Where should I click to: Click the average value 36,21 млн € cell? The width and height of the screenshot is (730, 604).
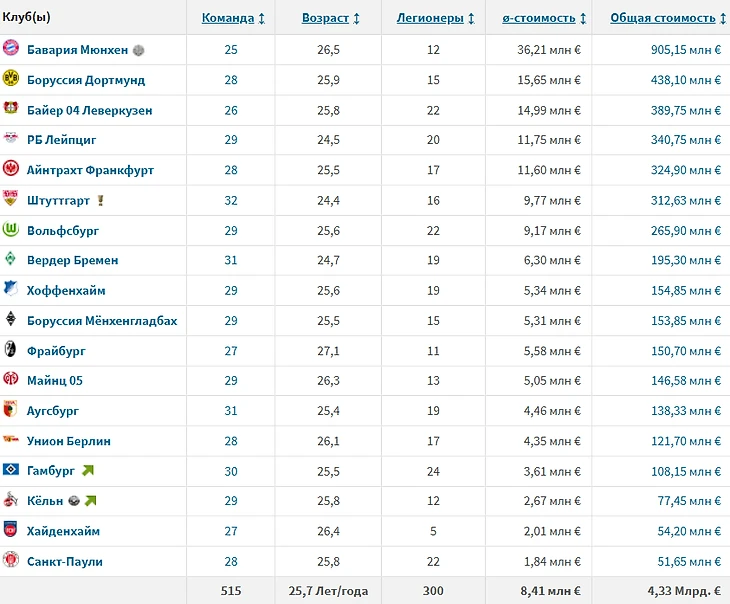(549, 50)
